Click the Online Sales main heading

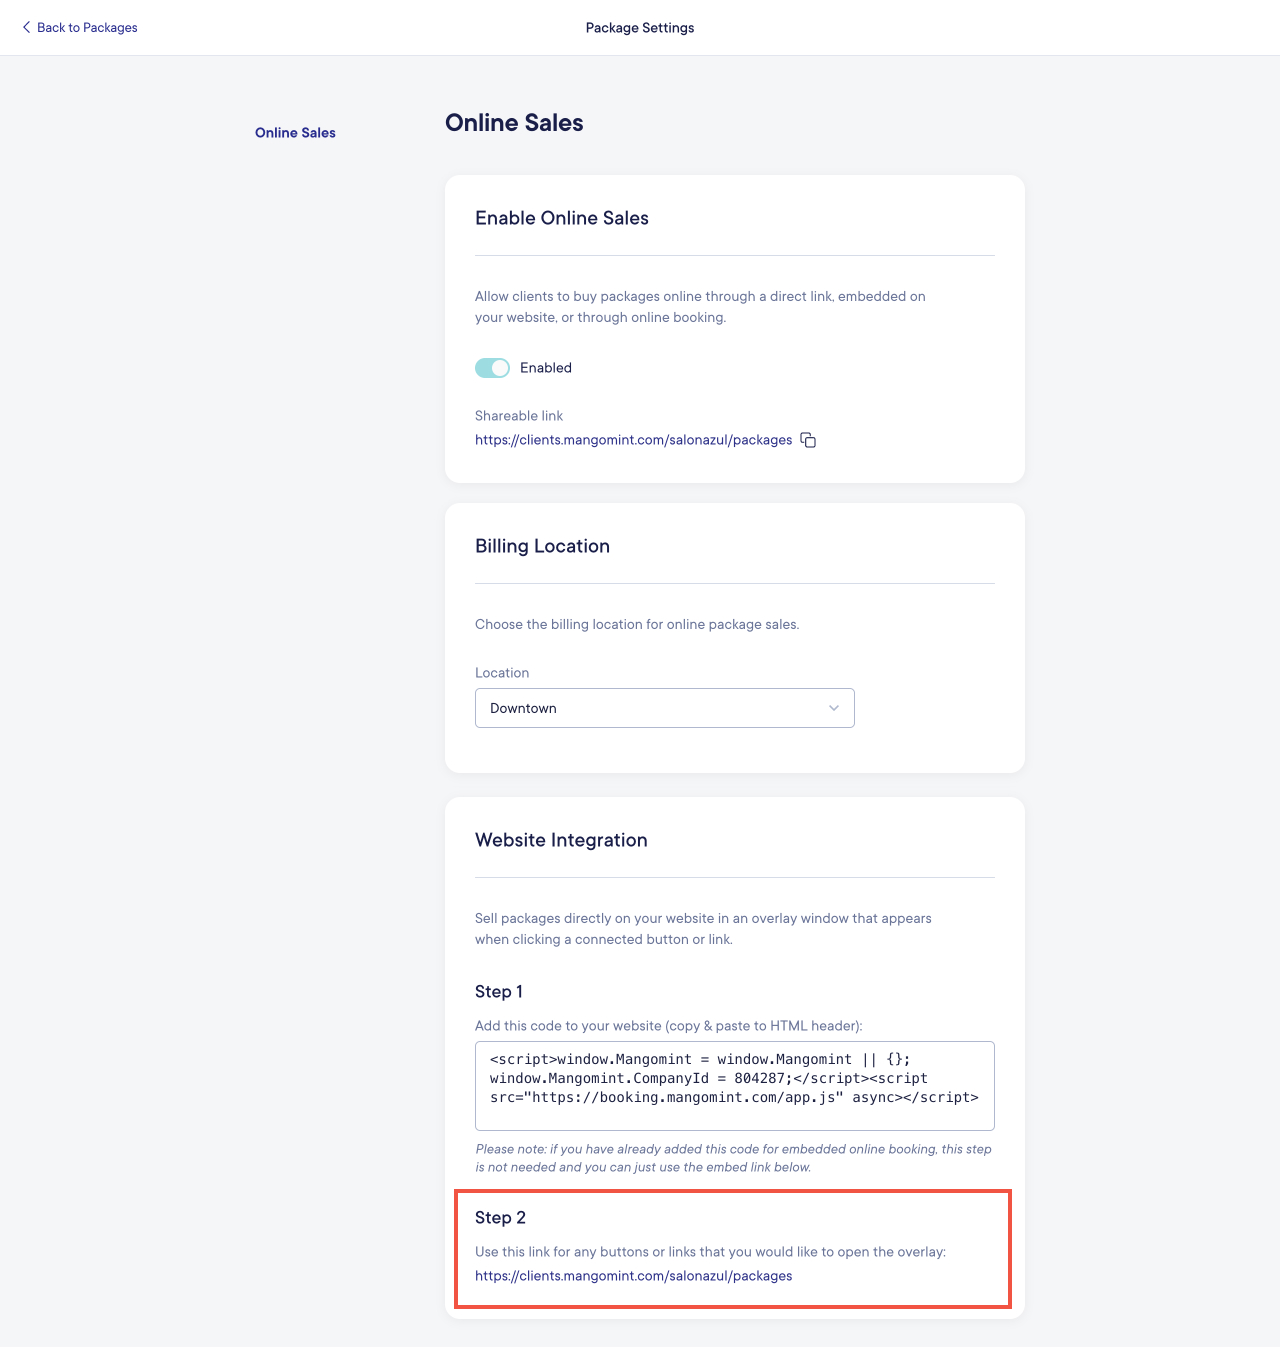tap(514, 123)
